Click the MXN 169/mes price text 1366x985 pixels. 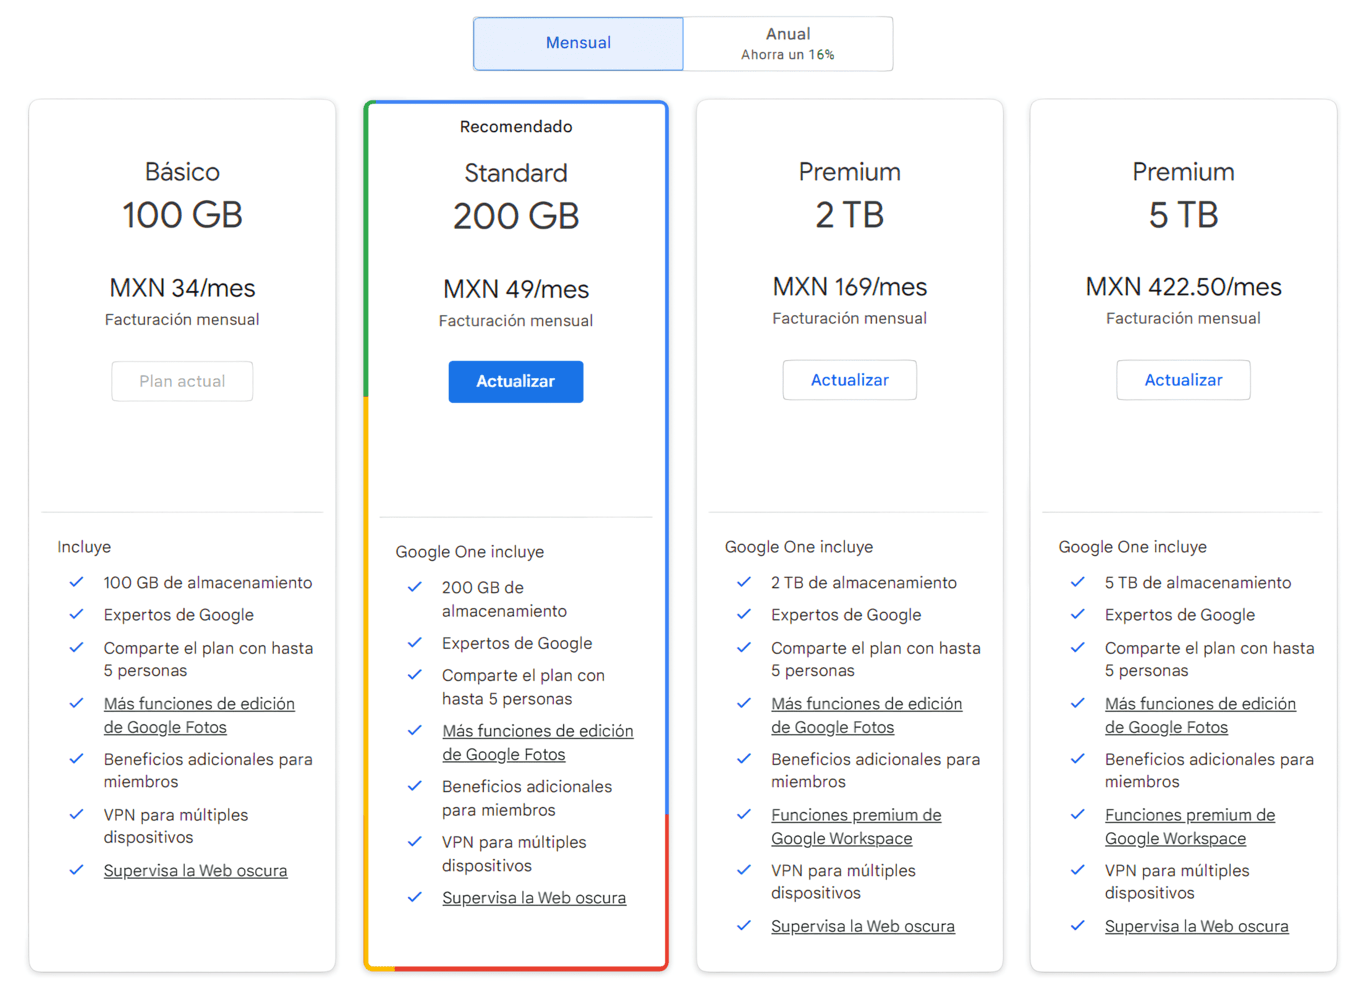coord(850,287)
